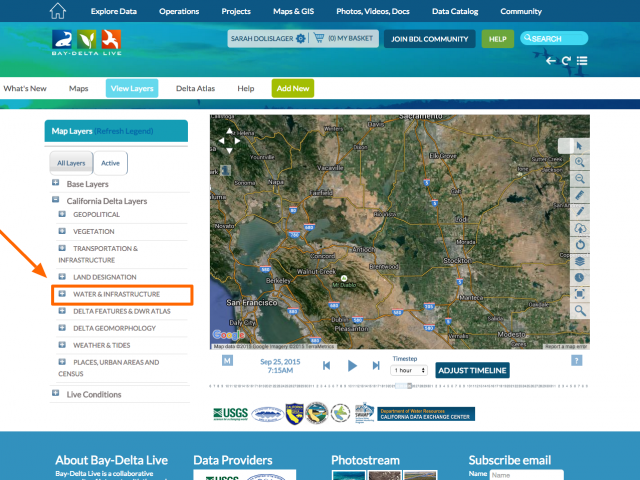The width and height of the screenshot is (640, 480).
Task: Pan map left with arrow control
Action: pos(221,141)
